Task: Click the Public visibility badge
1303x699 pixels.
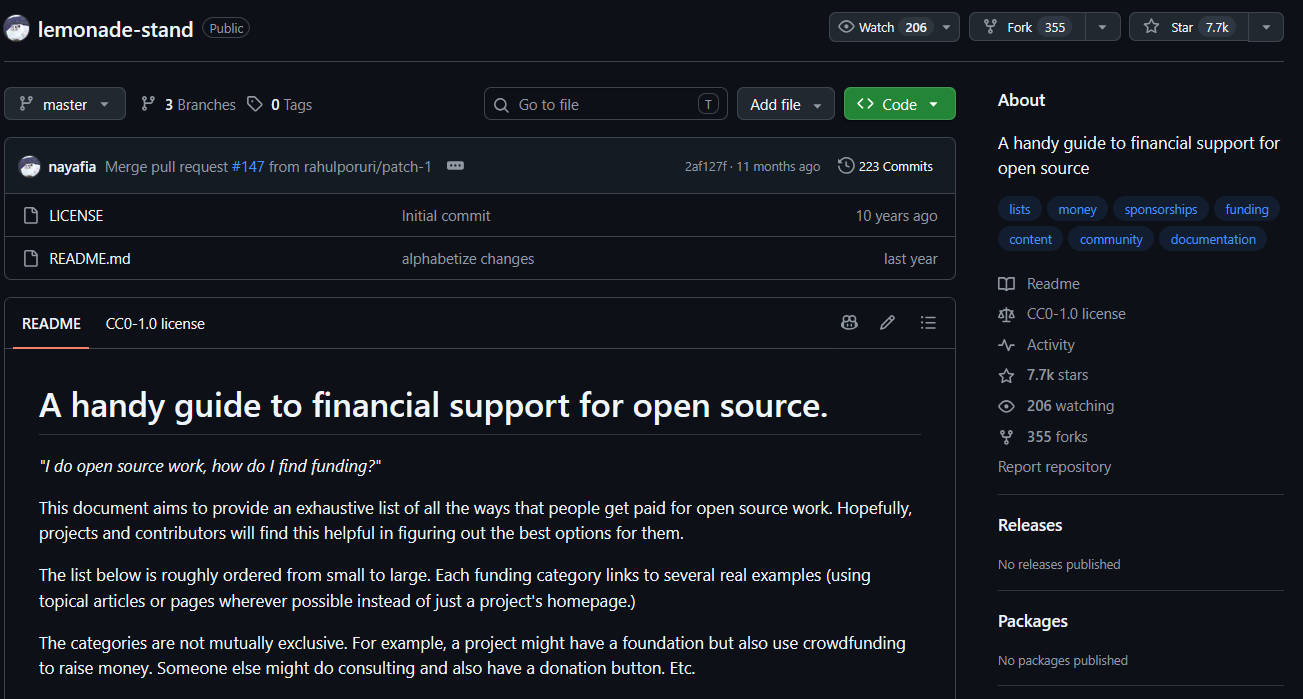Action: coord(226,28)
